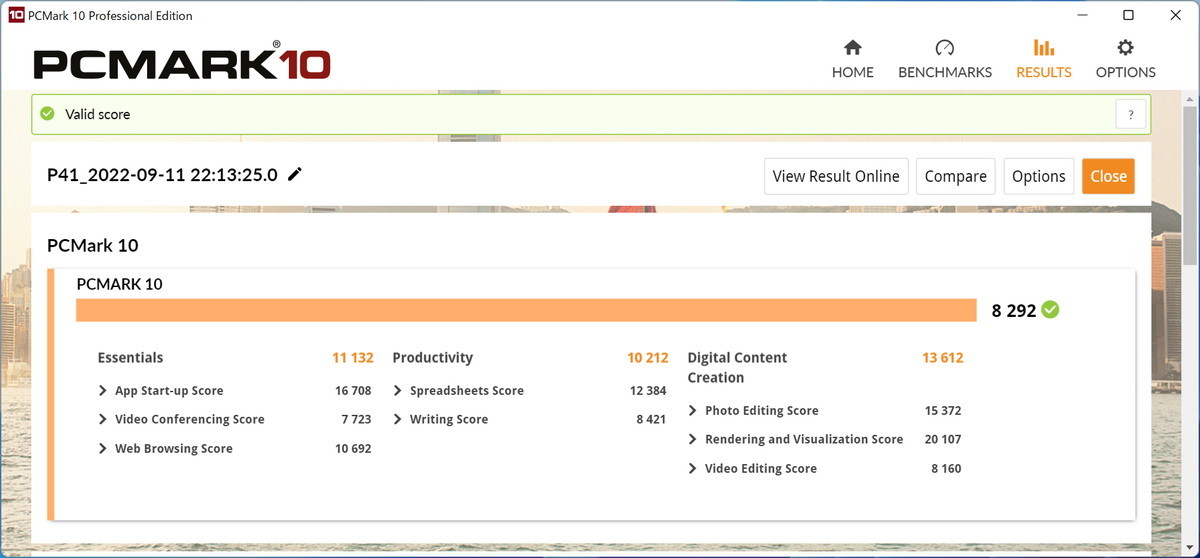
Task: Click the Digital Content Creation heading
Action: tap(737, 368)
